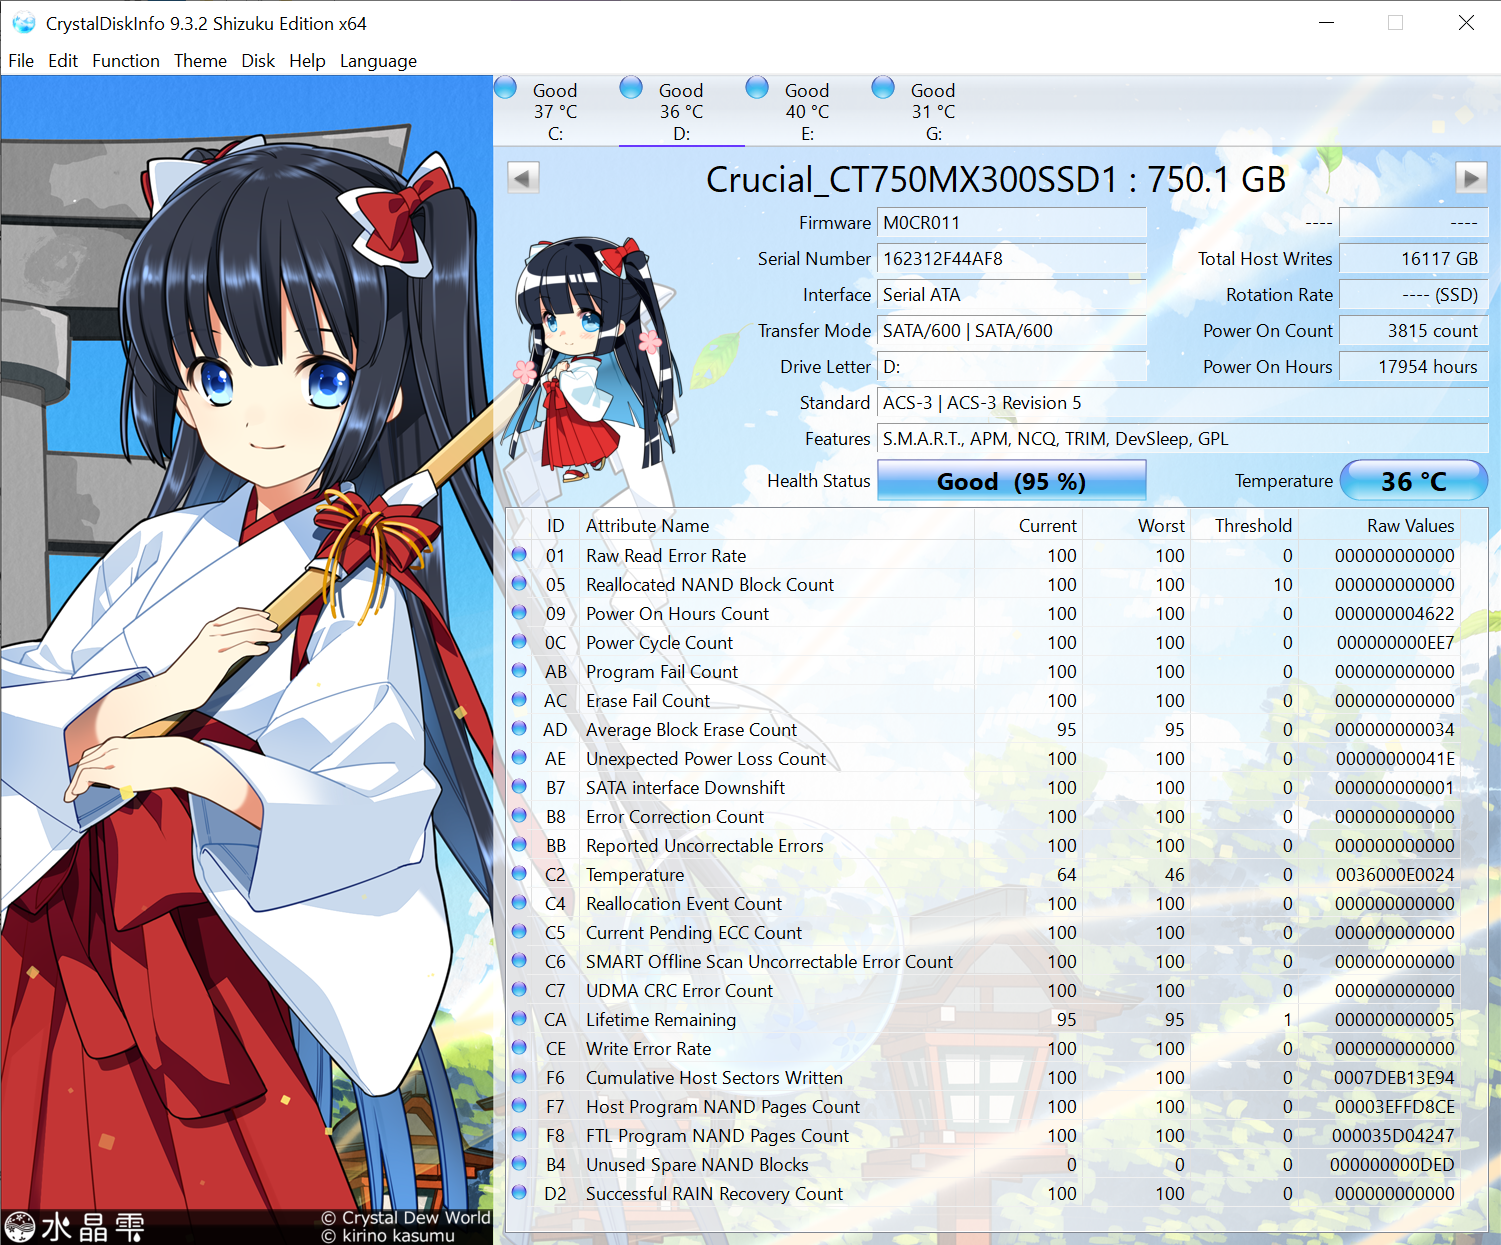The image size is (1501, 1245).
Task: Click the Serial Number field
Action: (x=1011, y=259)
